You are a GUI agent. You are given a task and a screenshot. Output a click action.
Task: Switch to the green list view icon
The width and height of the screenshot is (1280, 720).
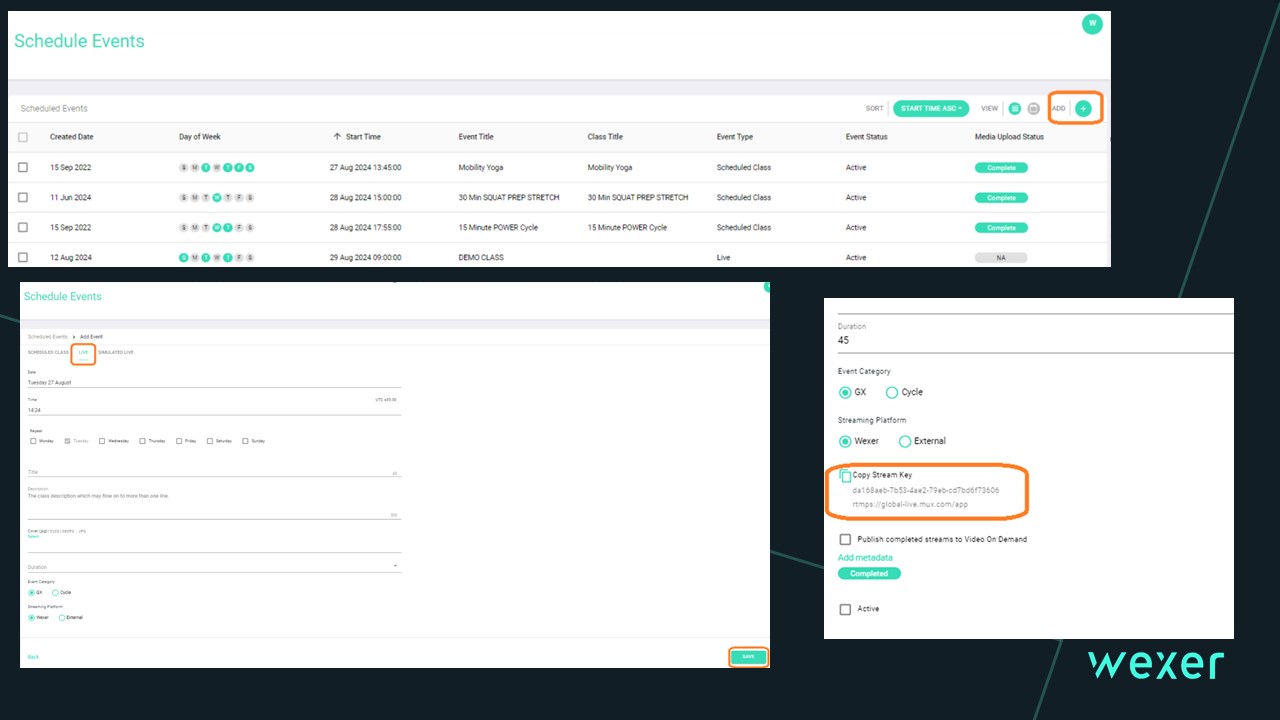1015,108
